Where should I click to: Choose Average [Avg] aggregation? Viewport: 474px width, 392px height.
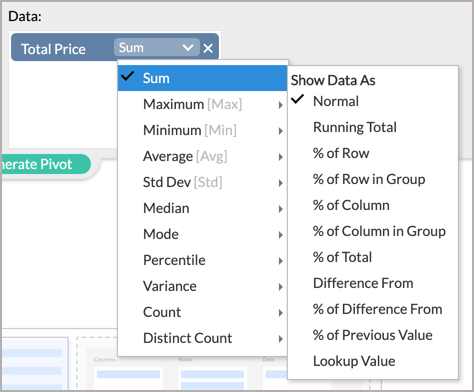202,156
